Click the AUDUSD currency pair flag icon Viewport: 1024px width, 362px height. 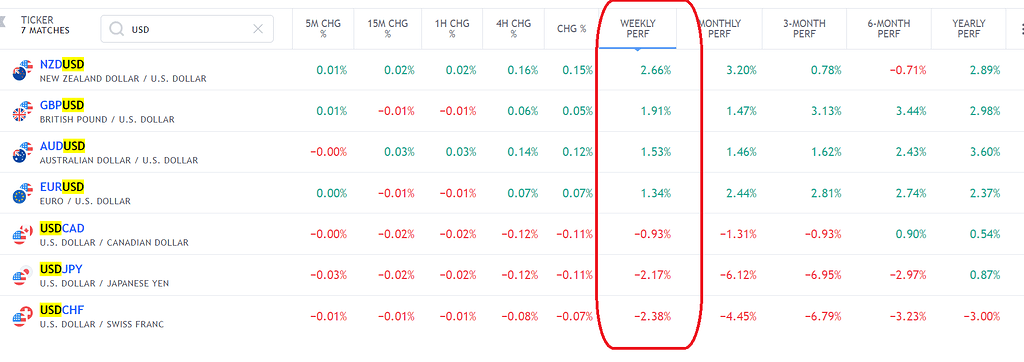tap(22, 152)
